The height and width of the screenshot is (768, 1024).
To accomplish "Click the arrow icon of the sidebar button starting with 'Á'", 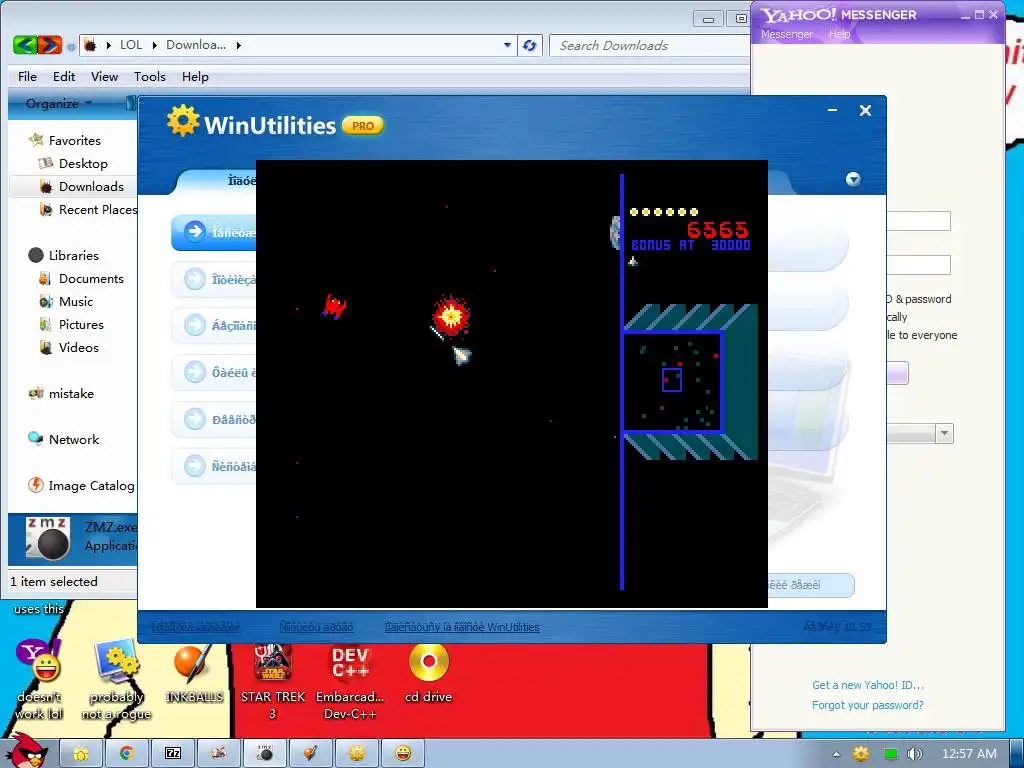I will 195,325.
